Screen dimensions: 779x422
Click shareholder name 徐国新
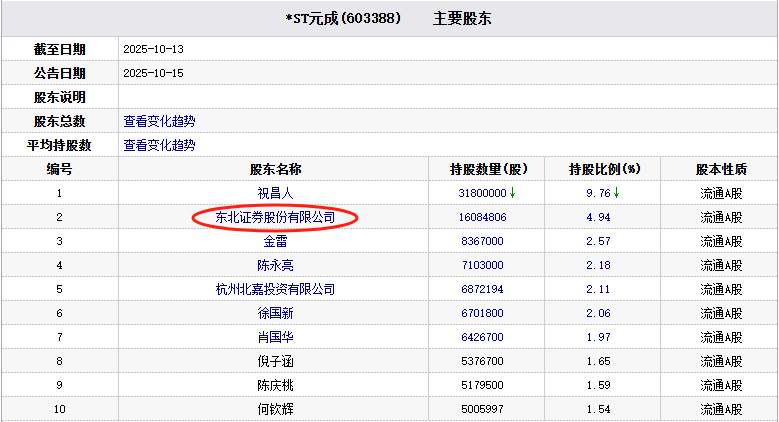coord(275,313)
